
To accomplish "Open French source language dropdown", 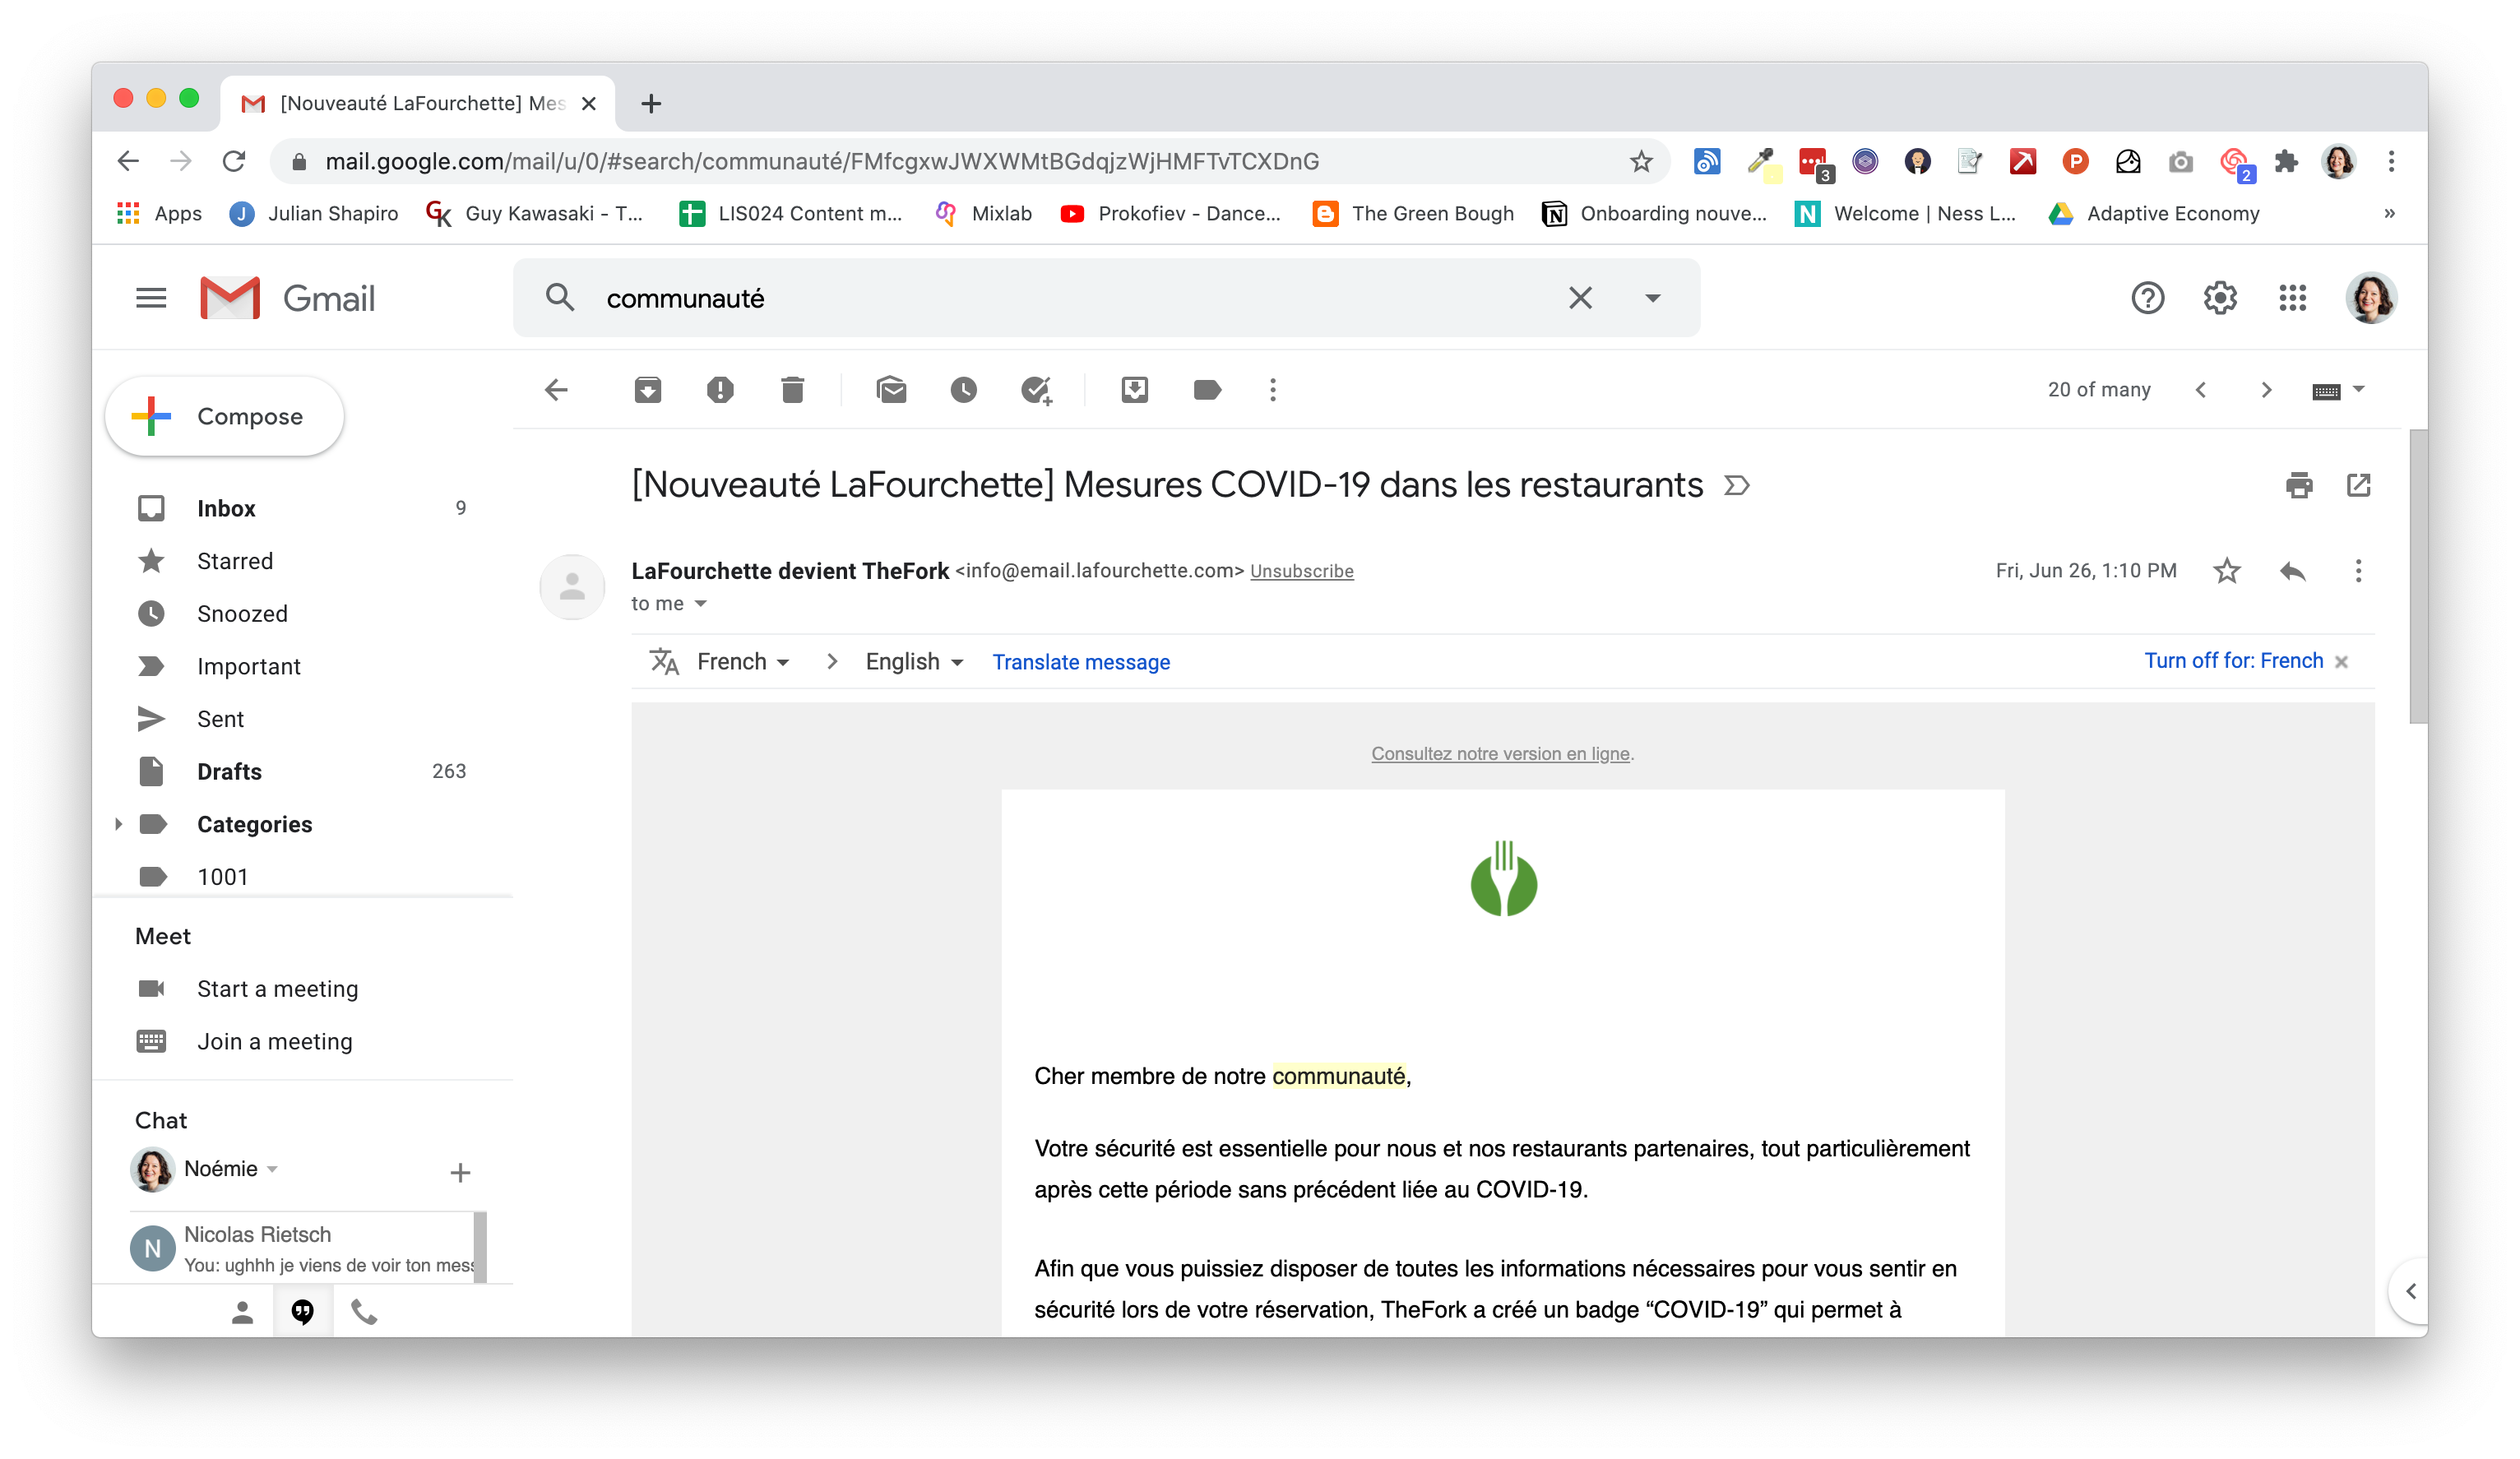I will point(743,662).
